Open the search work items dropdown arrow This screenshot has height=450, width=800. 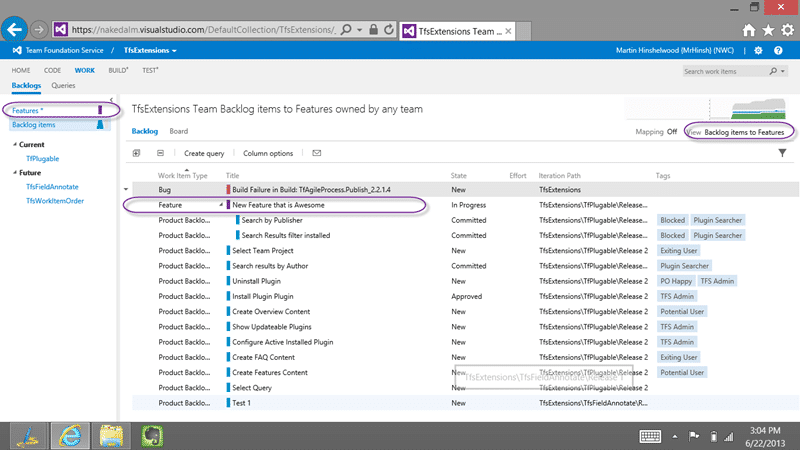[x=783, y=71]
